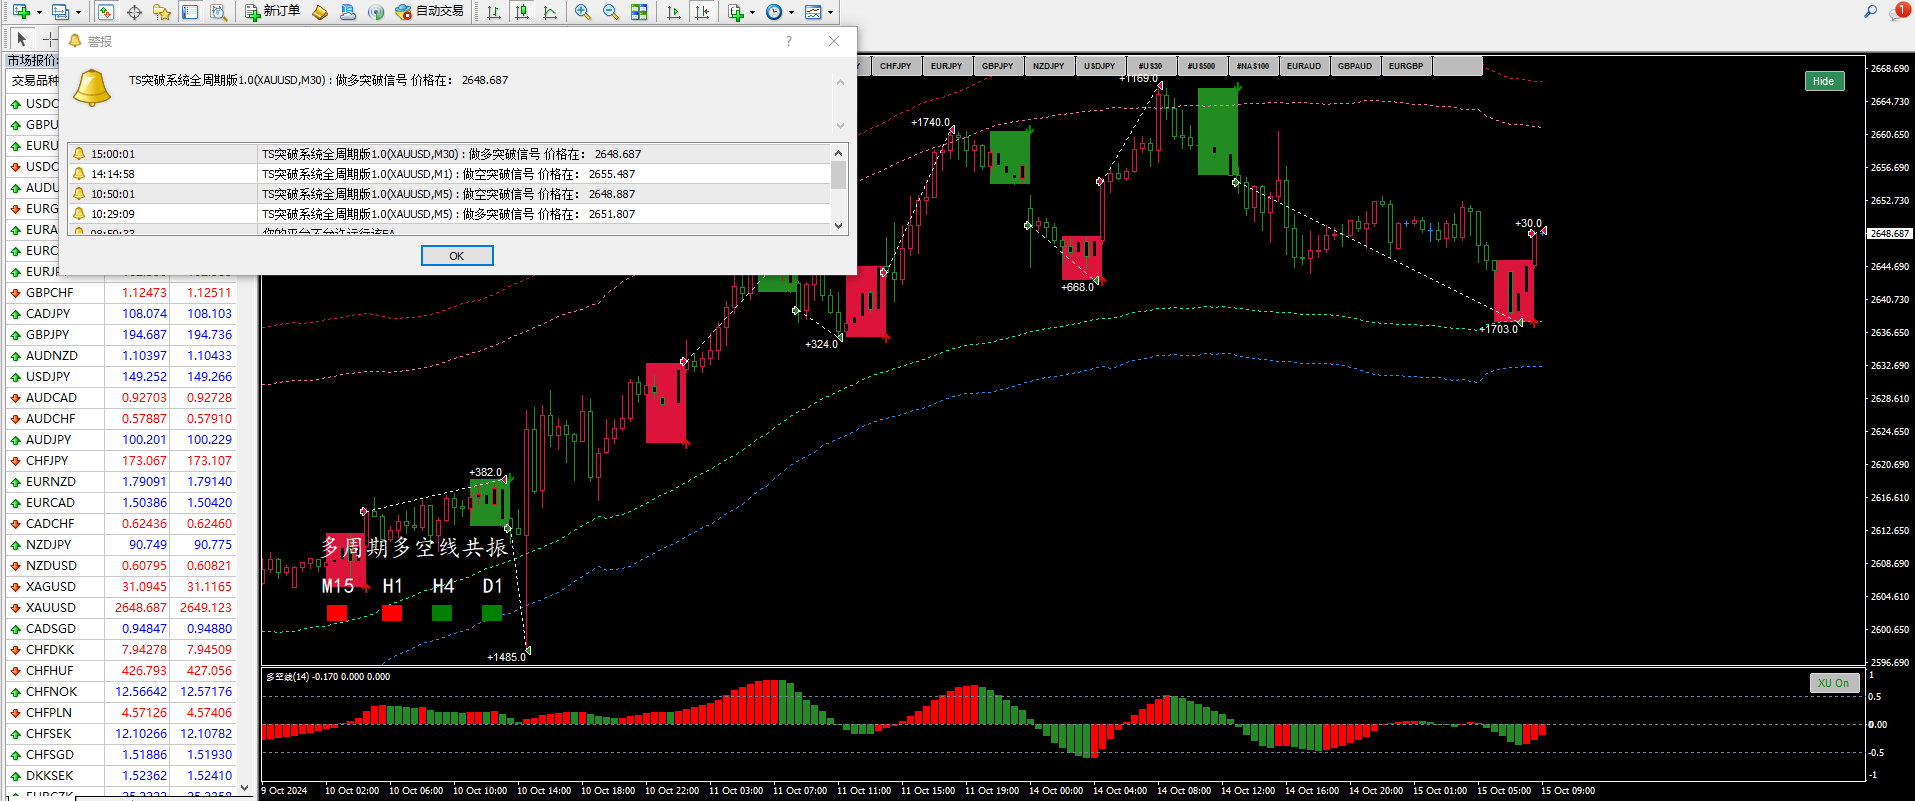Select the 14:14:58 alert row
This screenshot has height=801, width=1915.
(449, 174)
